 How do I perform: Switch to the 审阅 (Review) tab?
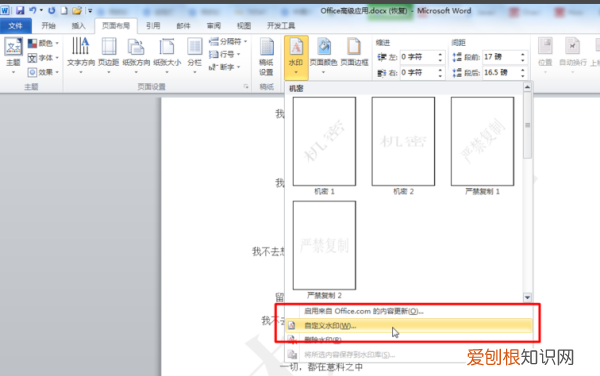(x=214, y=26)
